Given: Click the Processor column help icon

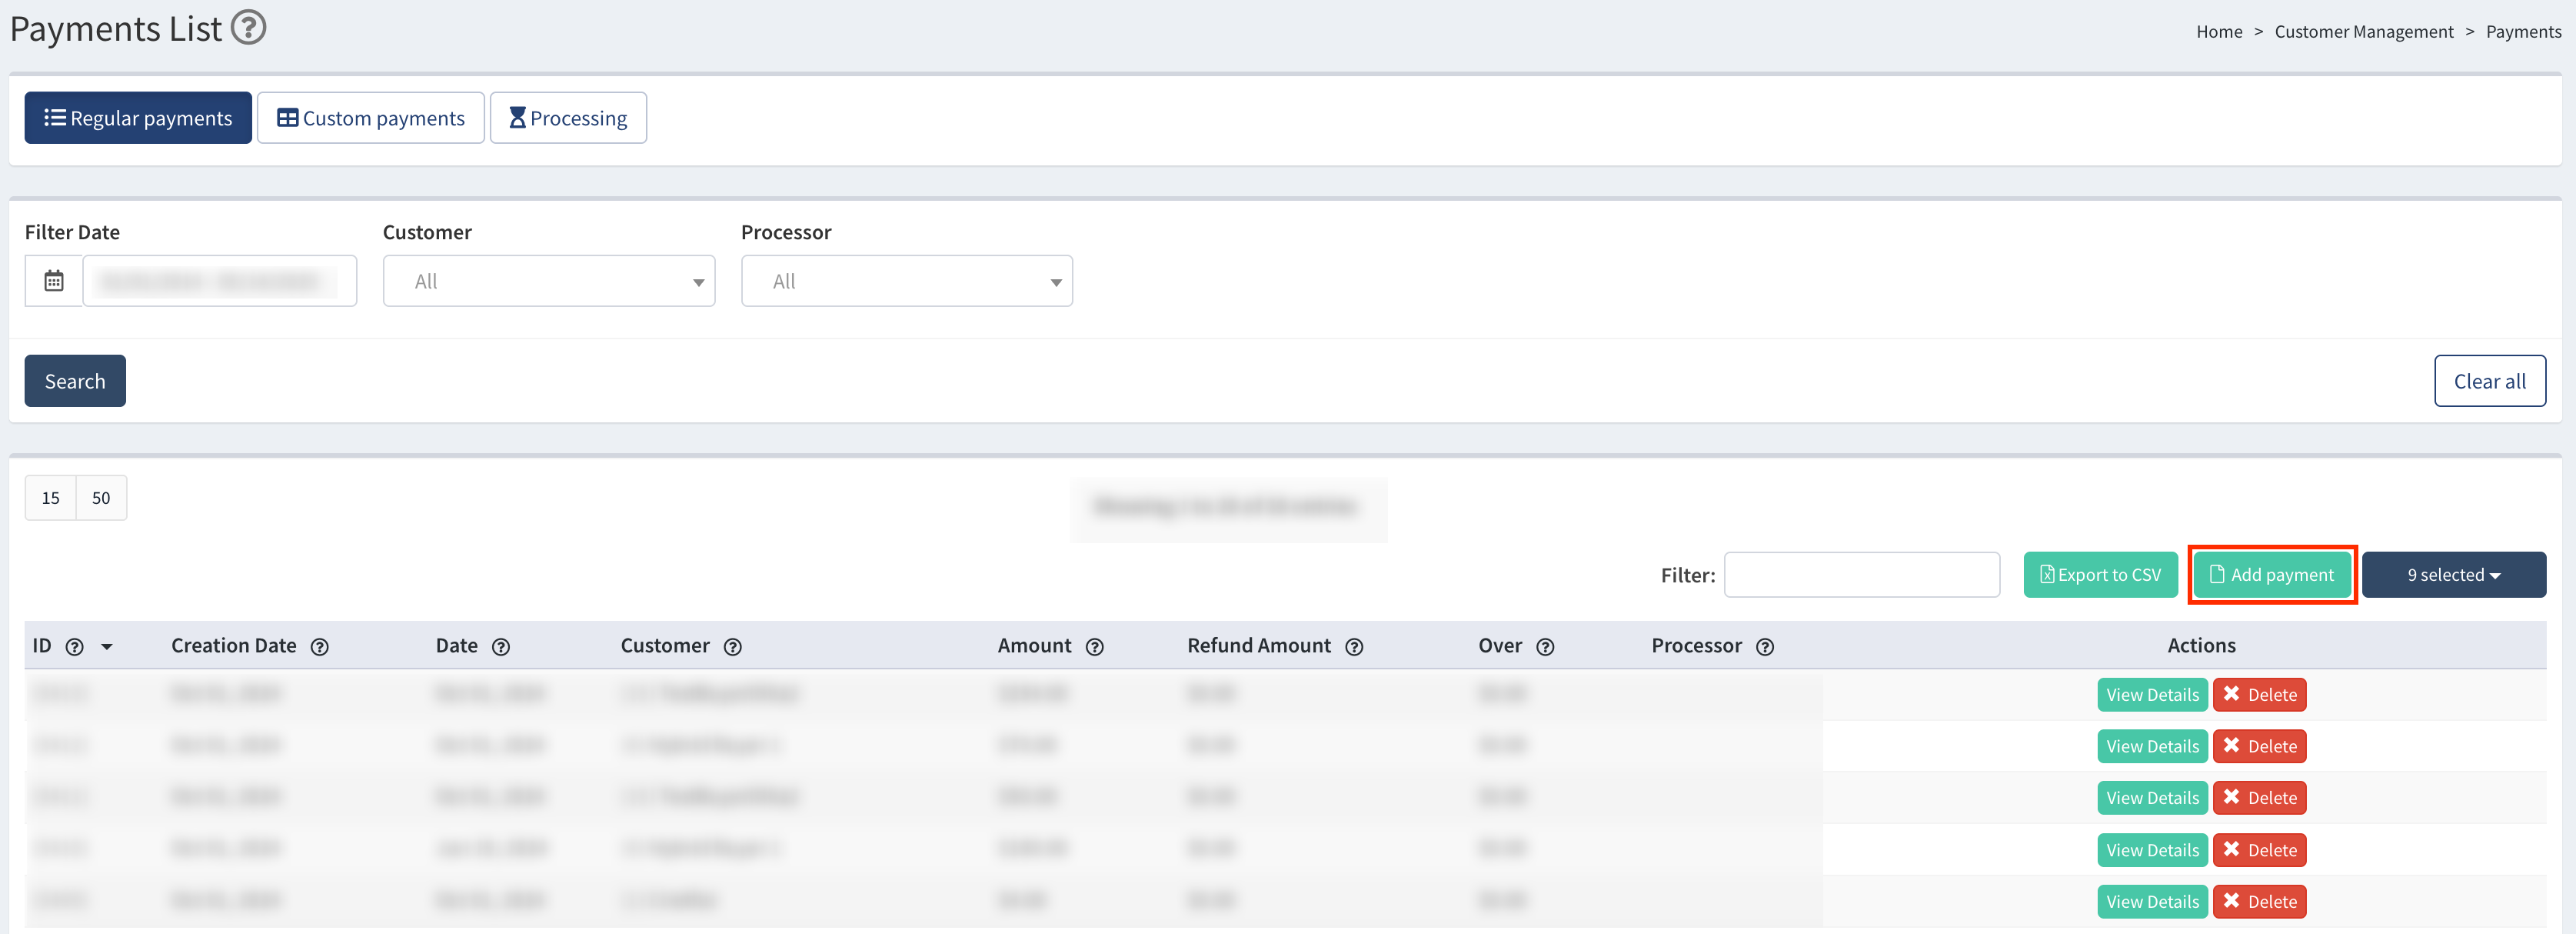Looking at the screenshot, I should (x=1765, y=647).
